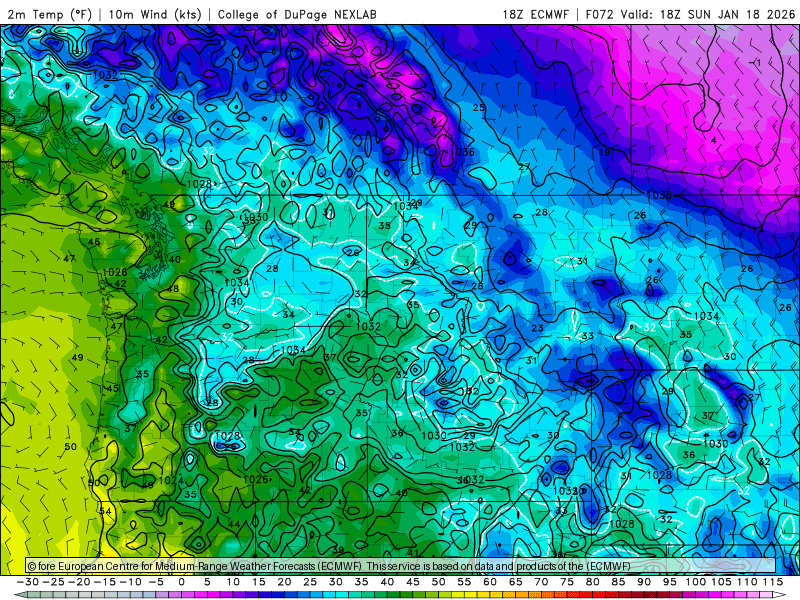
Task: Click the 60 label on color scale
Action: point(489,582)
